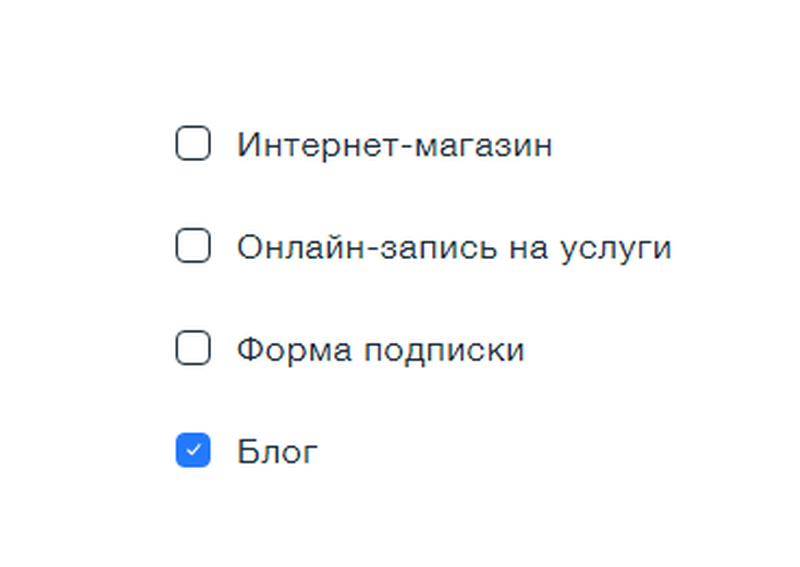This screenshot has width=800, height=567.
Task: Deselect the blue checked box for Блог
Action: (x=193, y=451)
